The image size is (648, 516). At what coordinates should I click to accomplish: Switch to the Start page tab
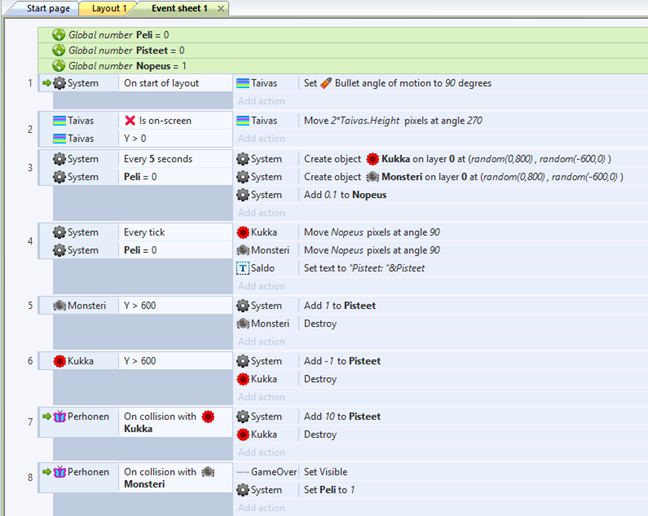tap(48, 8)
